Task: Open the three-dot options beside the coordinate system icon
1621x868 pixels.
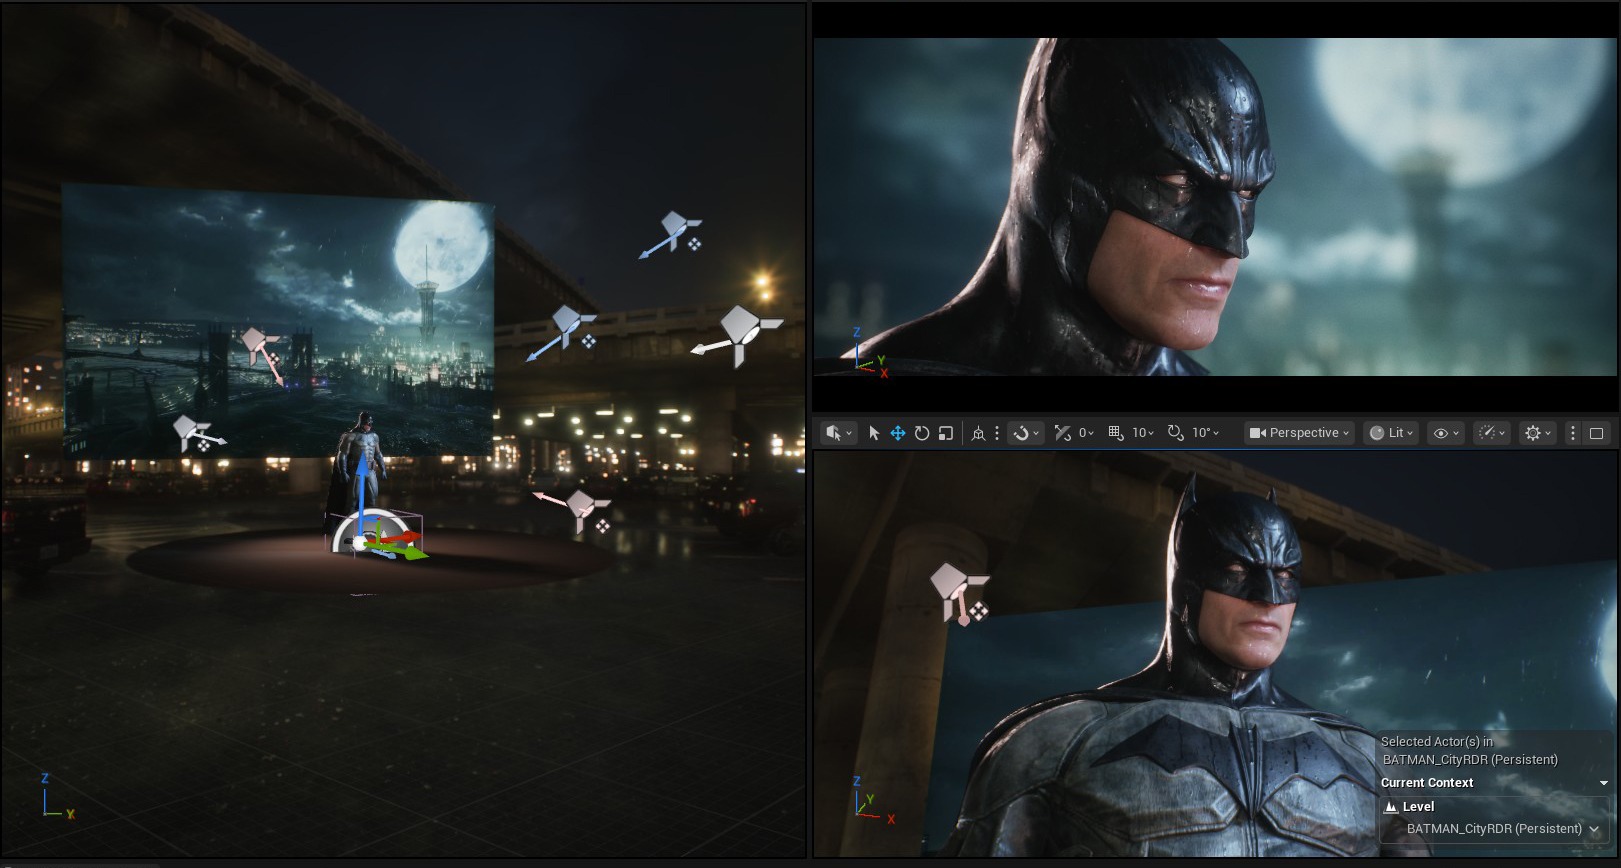Action: [x=997, y=433]
